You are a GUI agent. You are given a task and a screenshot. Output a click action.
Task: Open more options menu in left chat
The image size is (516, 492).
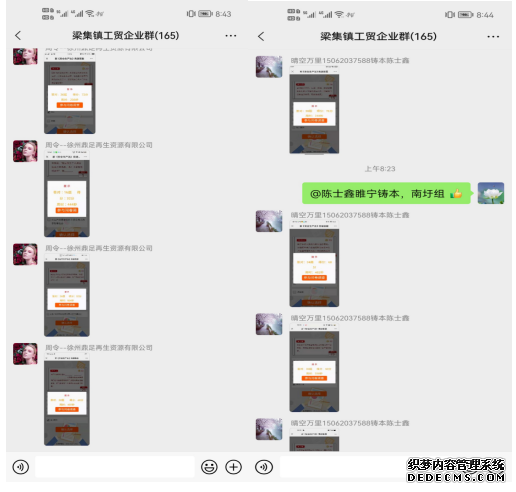pos(230,36)
